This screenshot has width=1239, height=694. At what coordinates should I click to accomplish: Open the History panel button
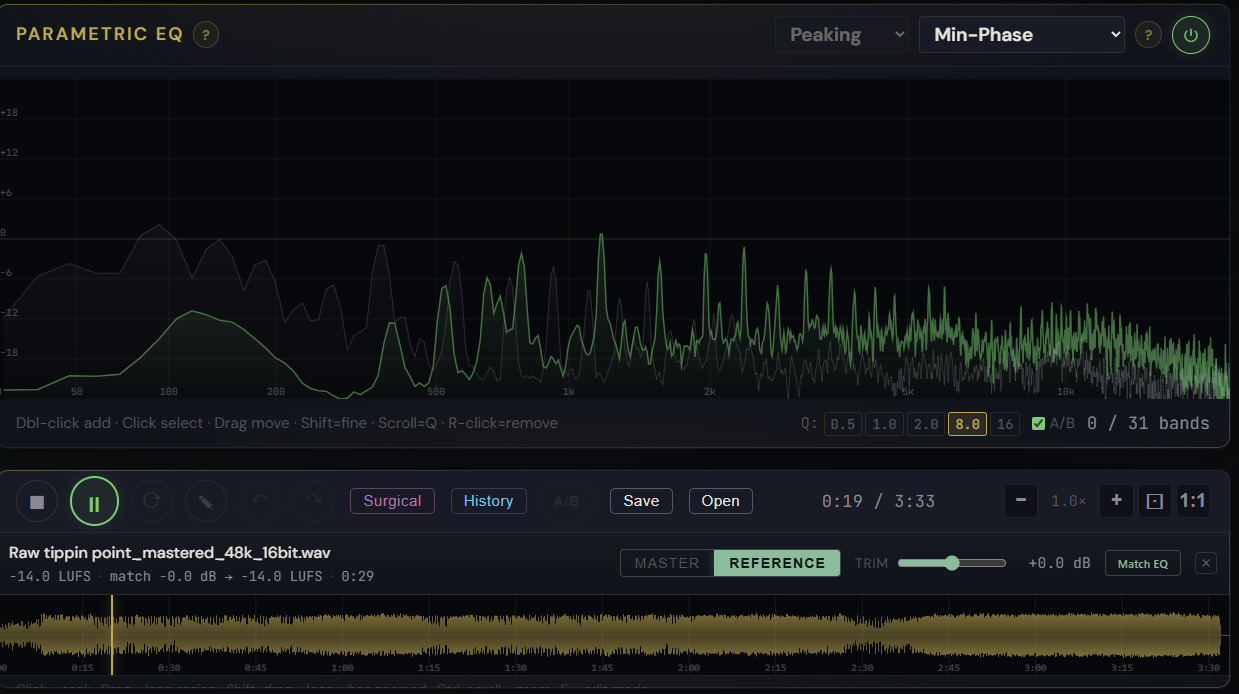(x=488, y=501)
